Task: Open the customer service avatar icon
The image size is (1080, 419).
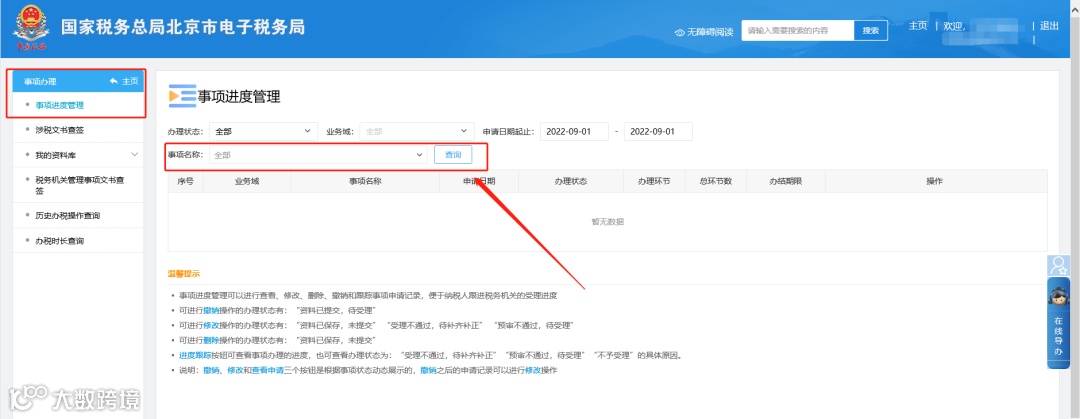Action: [x=1059, y=266]
